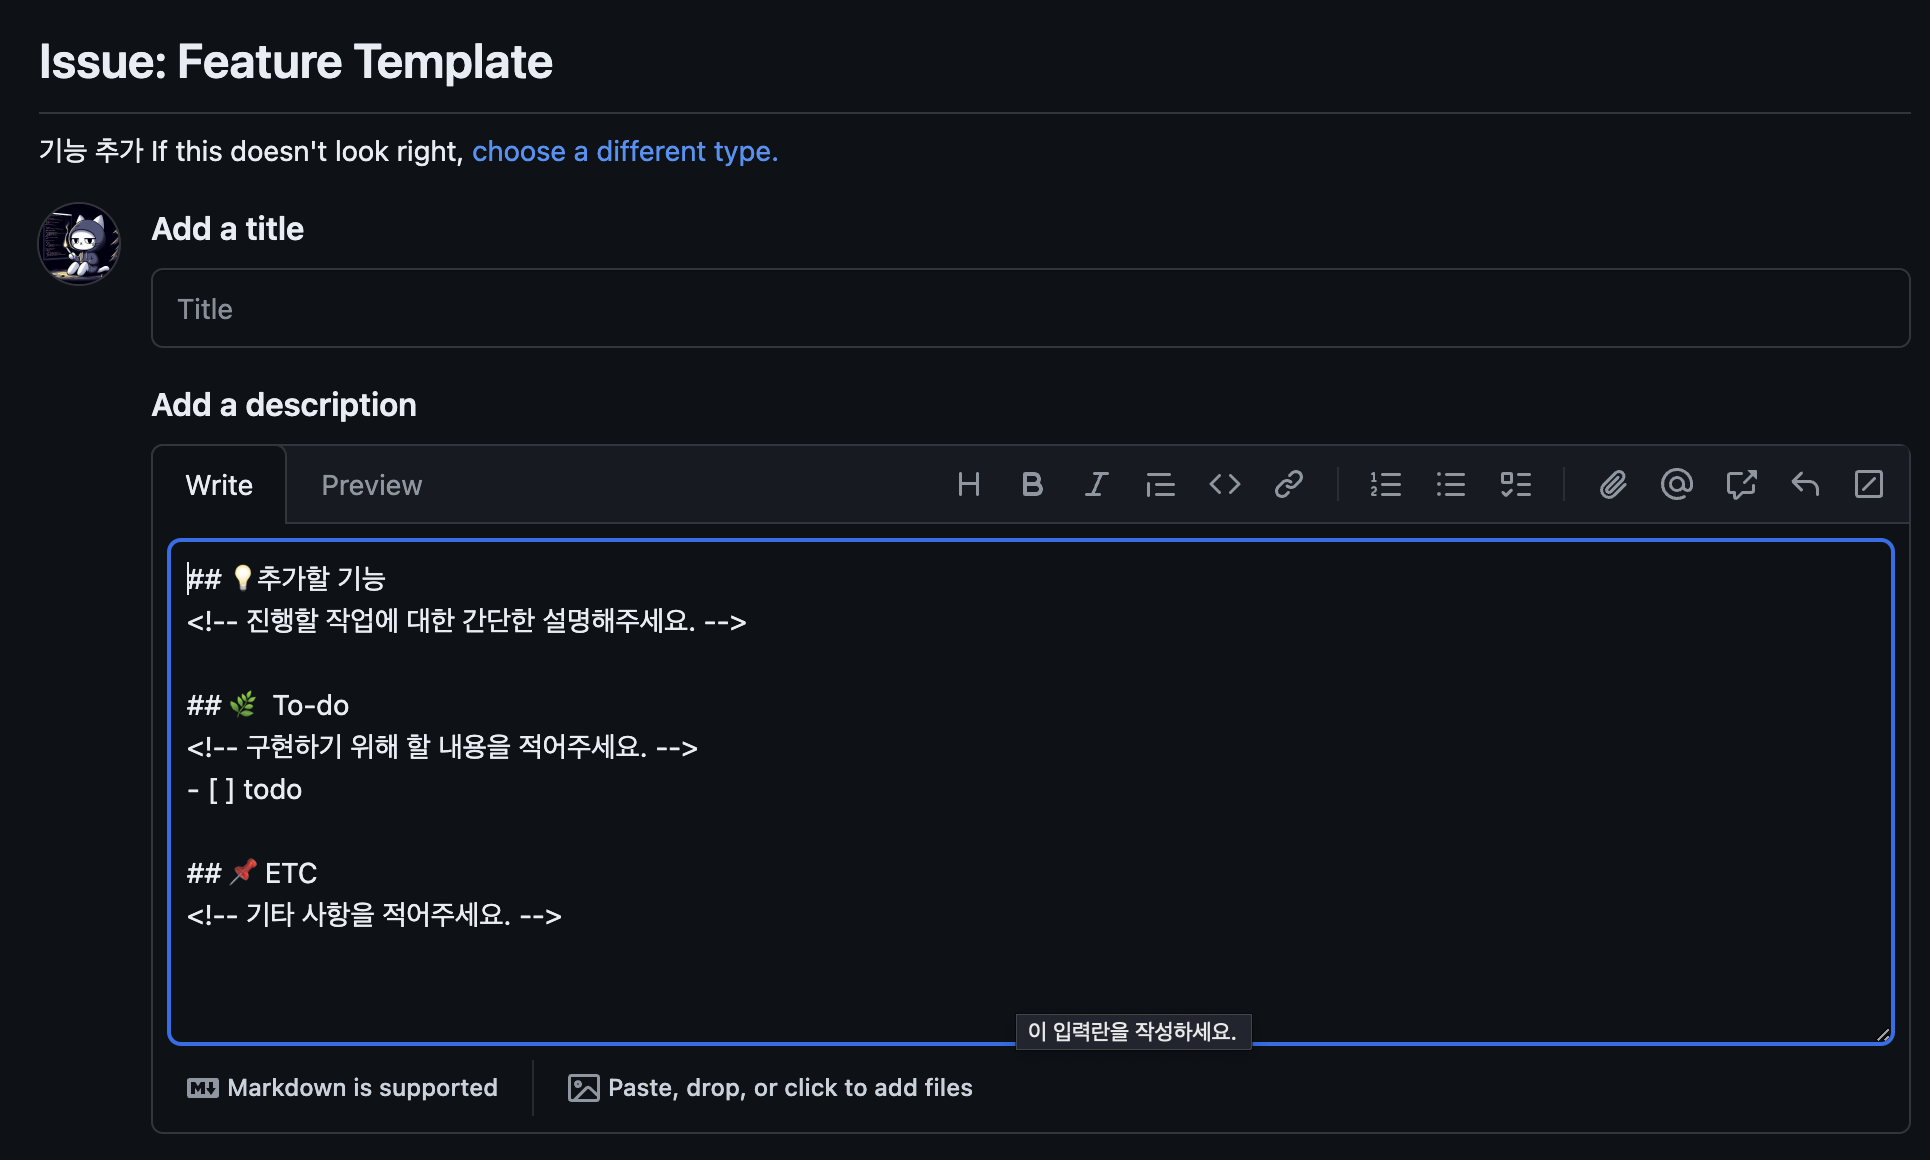Apply heading formatting in the description toolbar
The height and width of the screenshot is (1160, 1930).
(x=968, y=484)
